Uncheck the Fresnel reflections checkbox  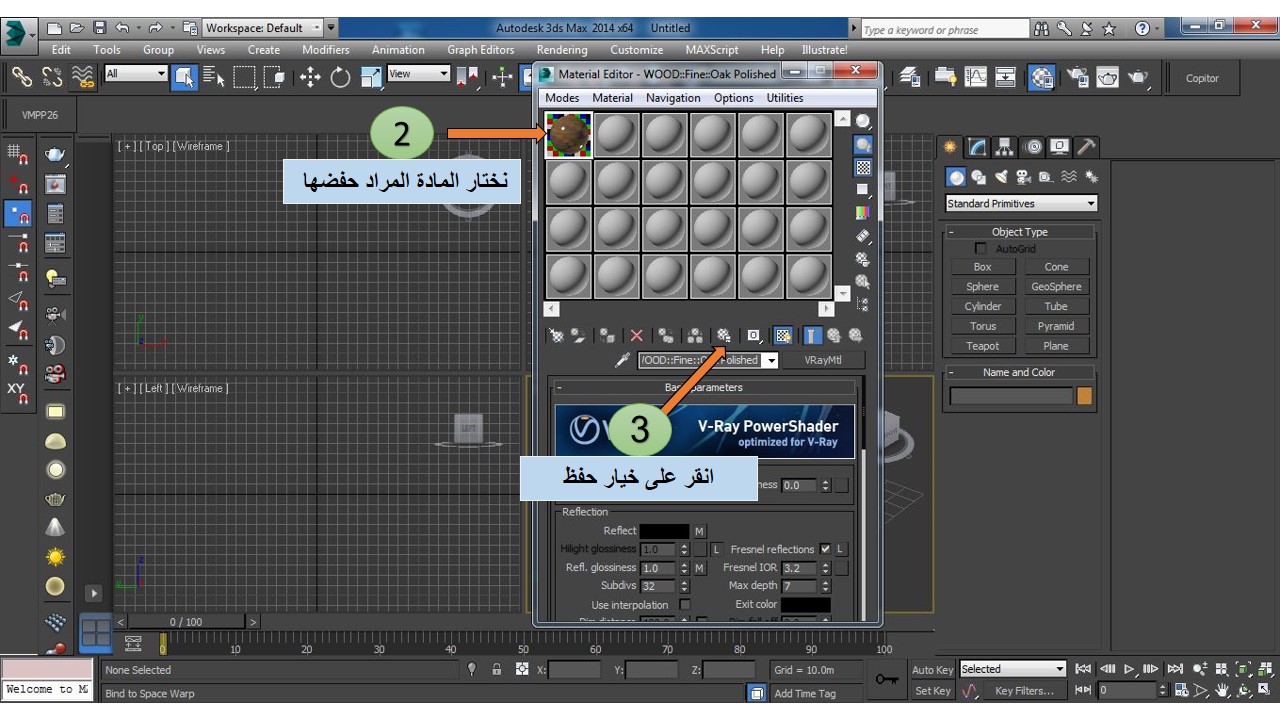coord(825,549)
